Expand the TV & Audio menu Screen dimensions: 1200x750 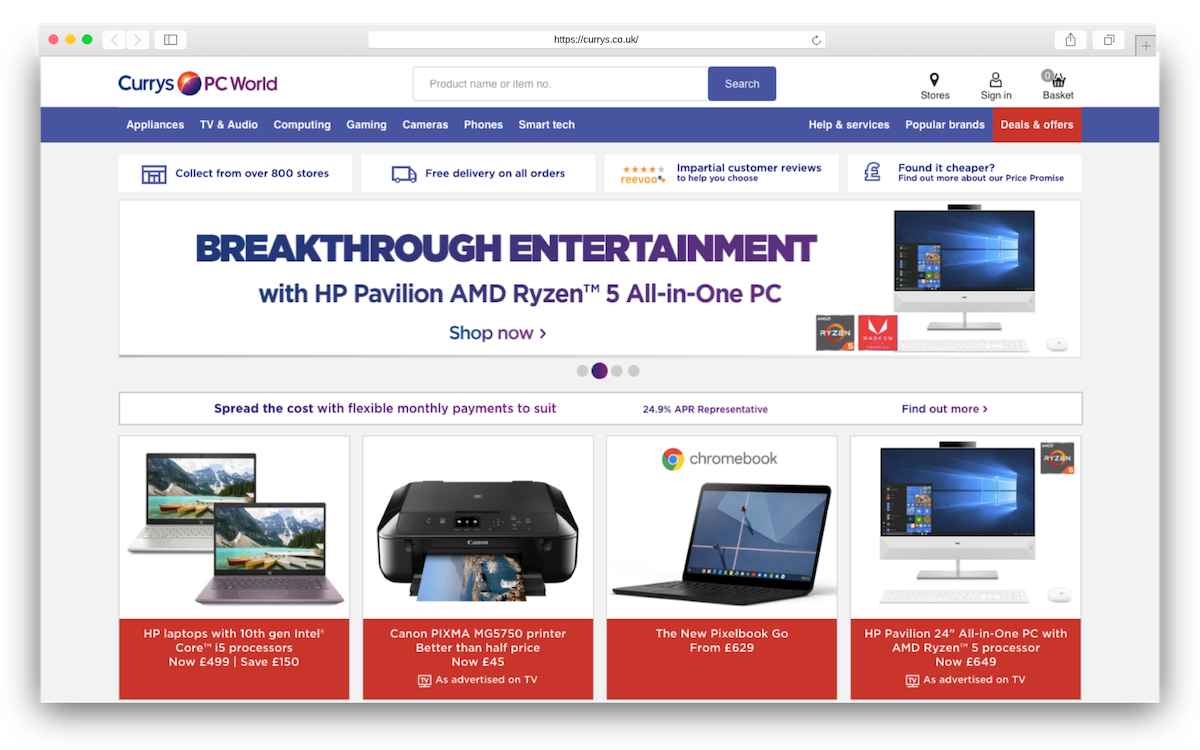tap(229, 125)
